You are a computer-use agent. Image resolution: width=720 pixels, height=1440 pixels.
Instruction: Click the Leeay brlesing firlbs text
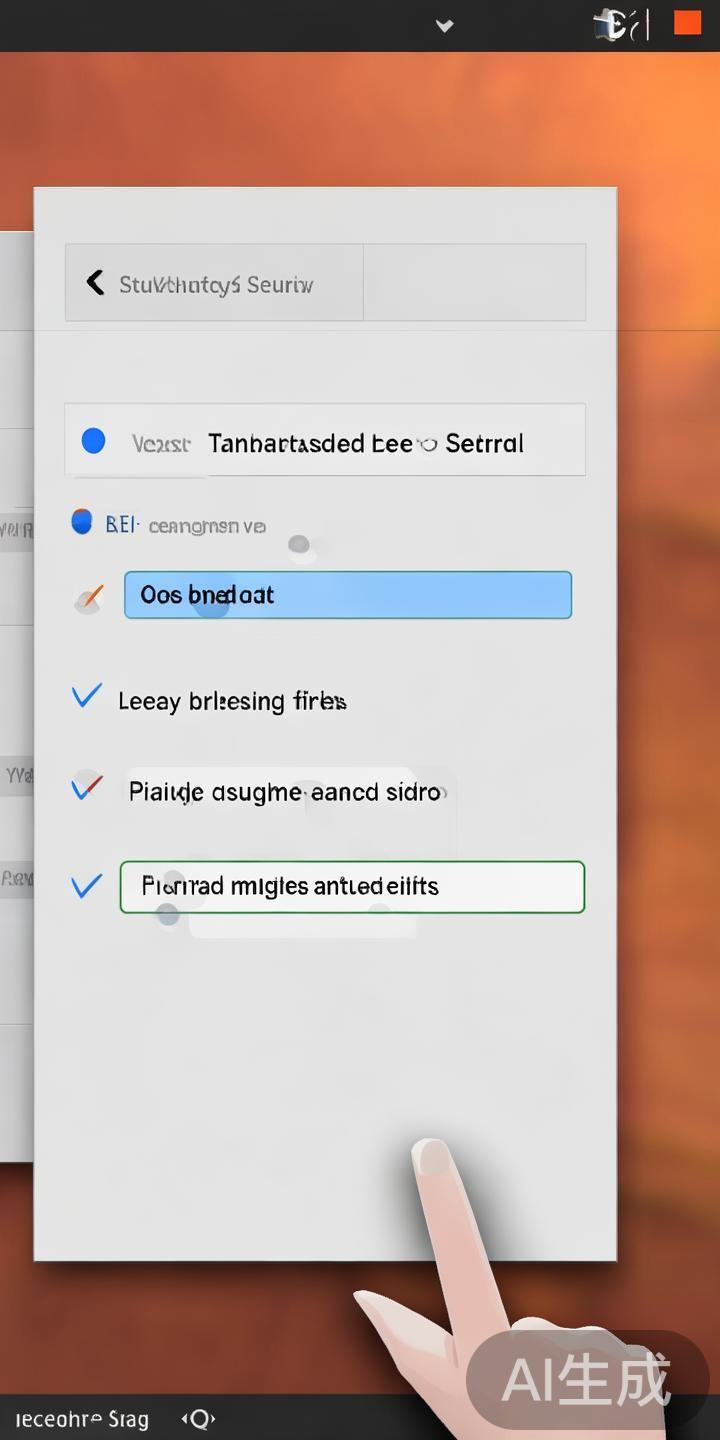(232, 701)
